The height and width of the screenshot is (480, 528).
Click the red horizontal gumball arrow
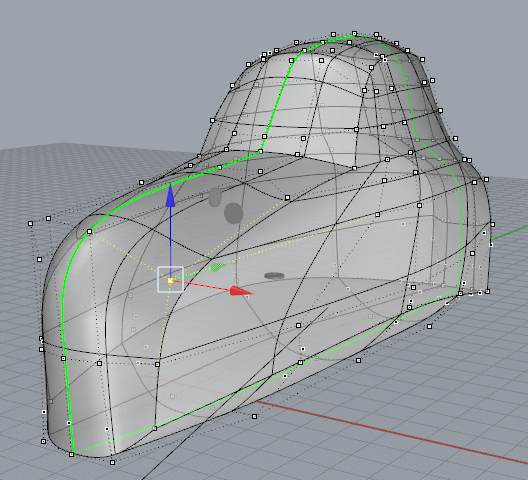click(x=240, y=291)
